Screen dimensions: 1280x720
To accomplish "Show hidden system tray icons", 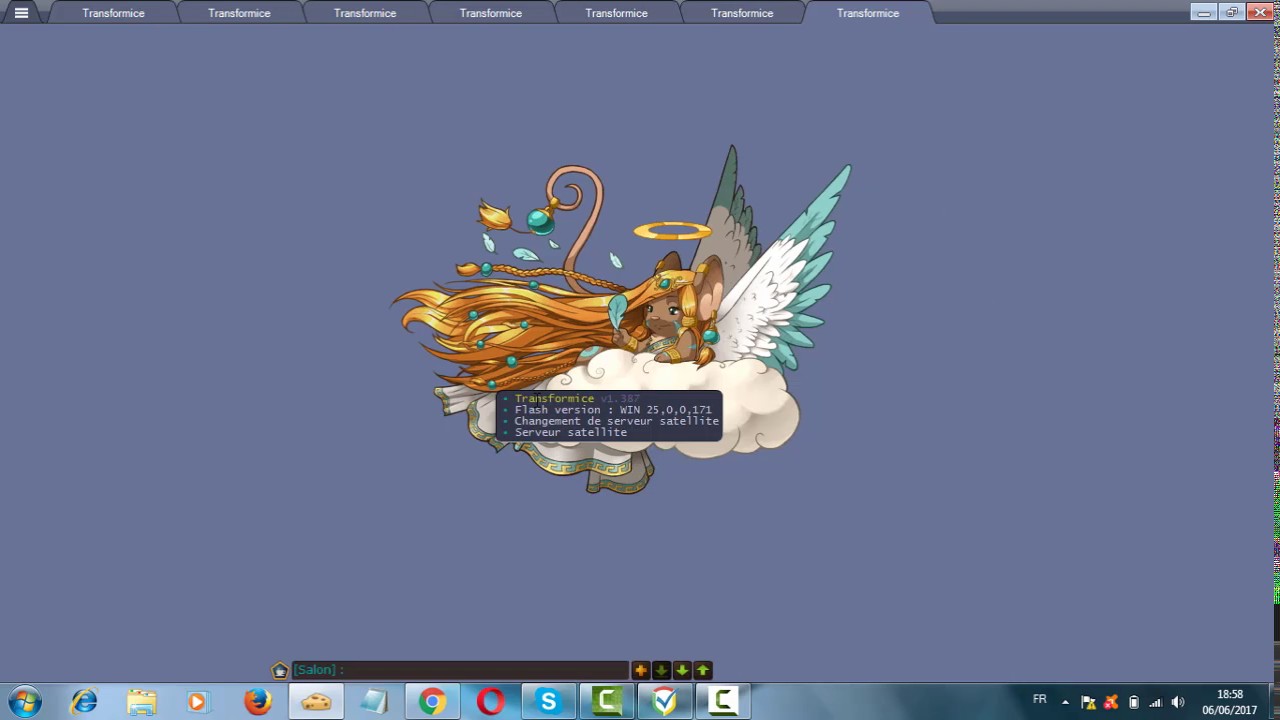I will pyautogui.click(x=1065, y=702).
